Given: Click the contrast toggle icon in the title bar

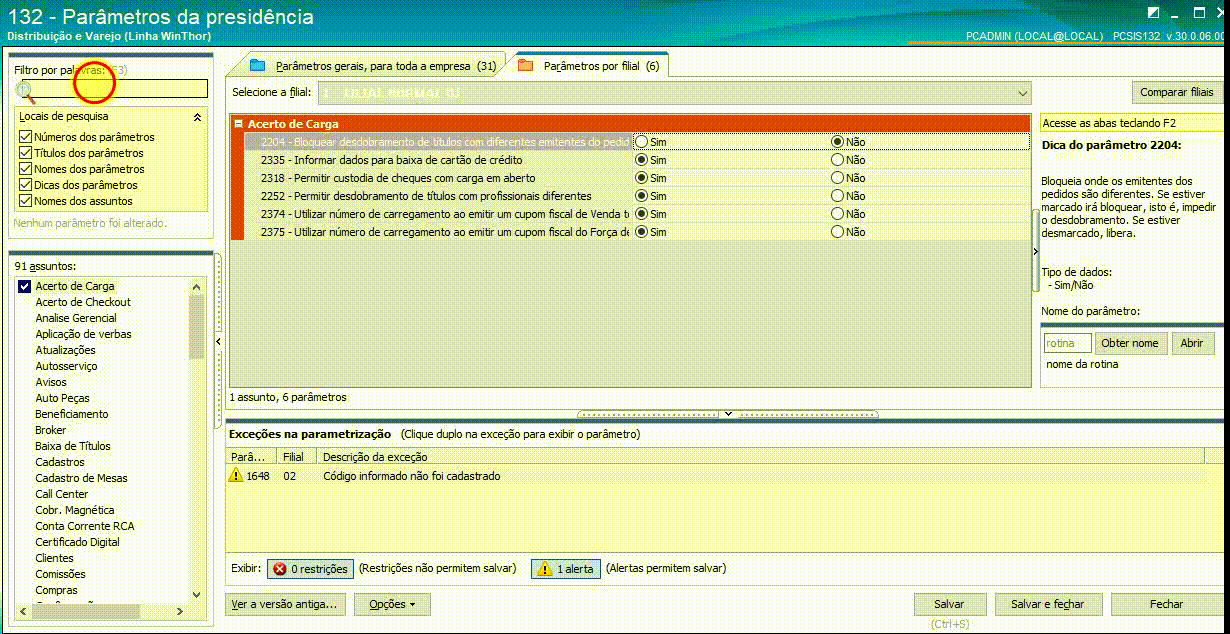Looking at the screenshot, I should 1154,13.
